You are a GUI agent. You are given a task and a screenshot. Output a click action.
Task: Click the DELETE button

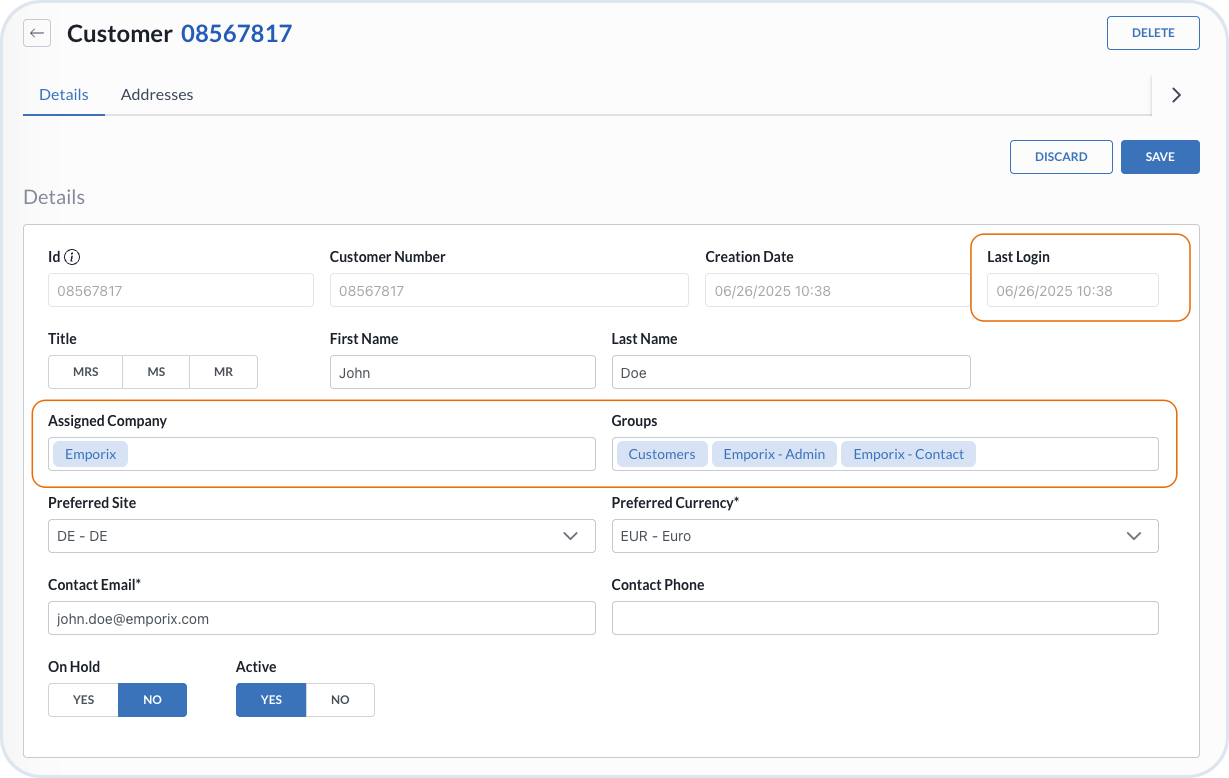(x=1152, y=33)
